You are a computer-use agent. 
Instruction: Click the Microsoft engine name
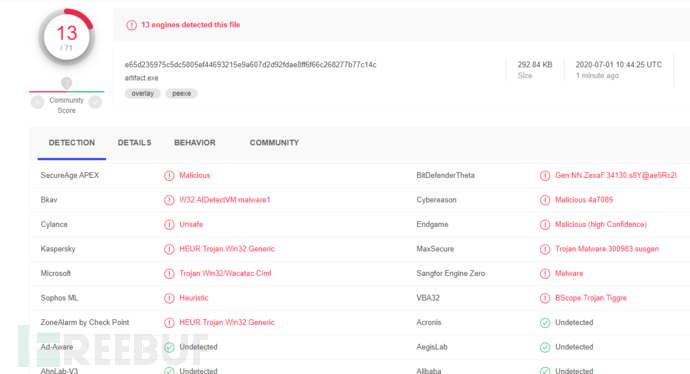pos(55,273)
